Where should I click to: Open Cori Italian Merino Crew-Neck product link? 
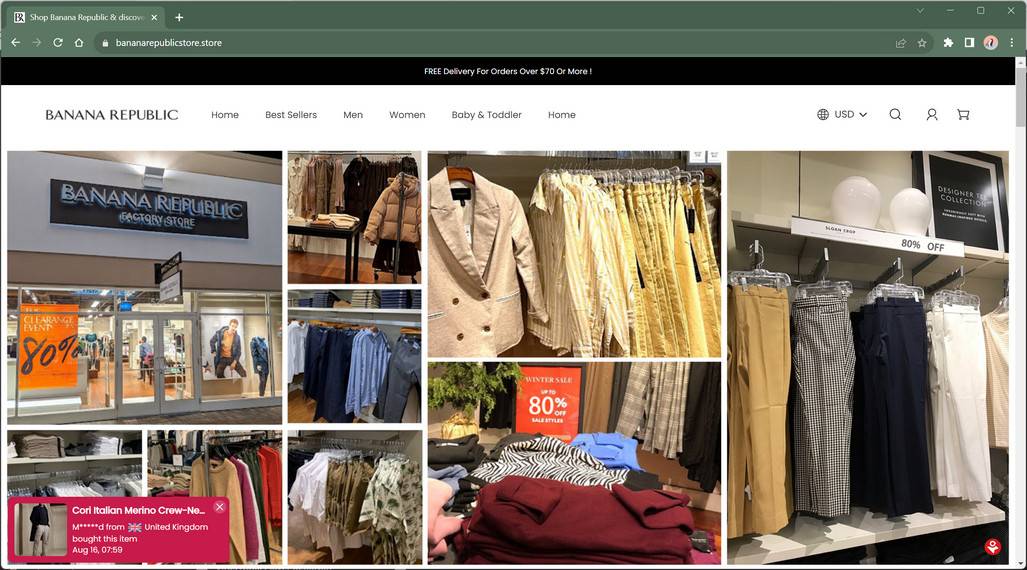click(x=138, y=510)
